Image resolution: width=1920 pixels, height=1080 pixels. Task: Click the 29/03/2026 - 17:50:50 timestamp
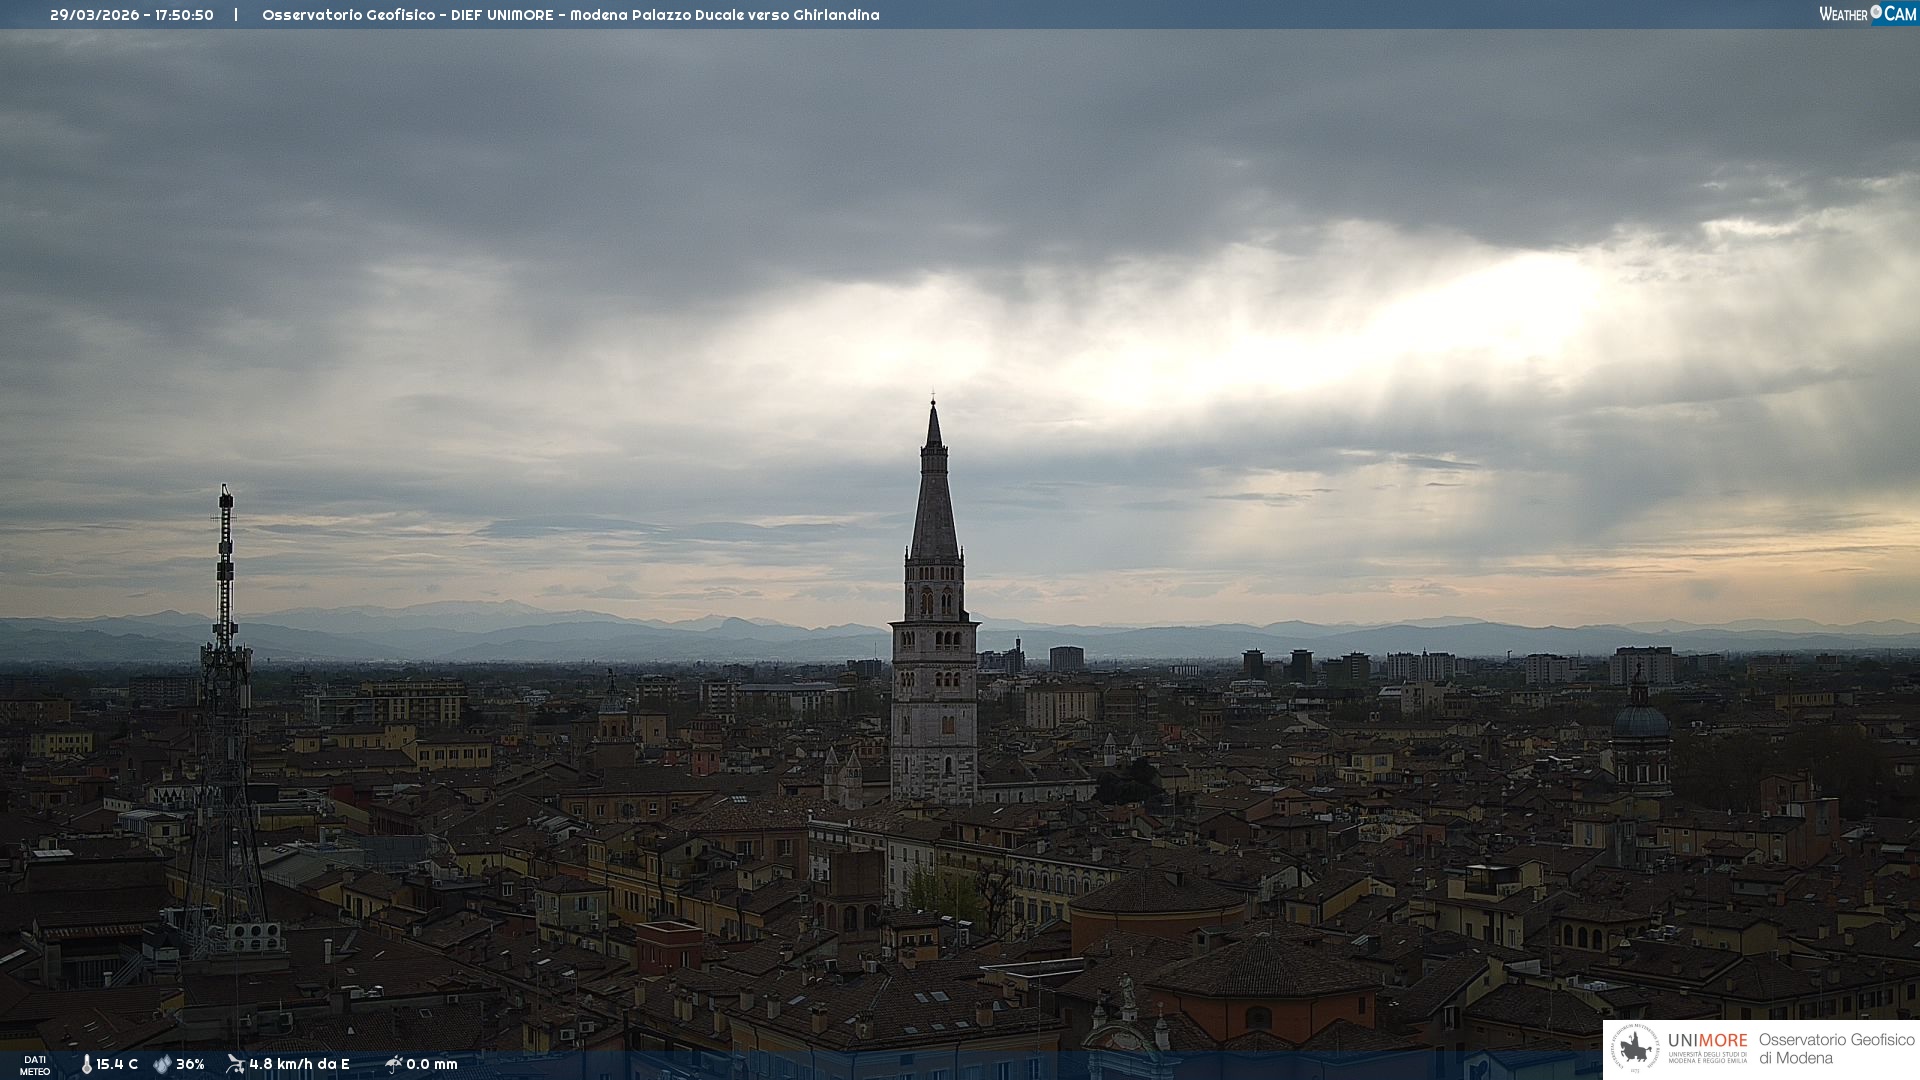132,15
